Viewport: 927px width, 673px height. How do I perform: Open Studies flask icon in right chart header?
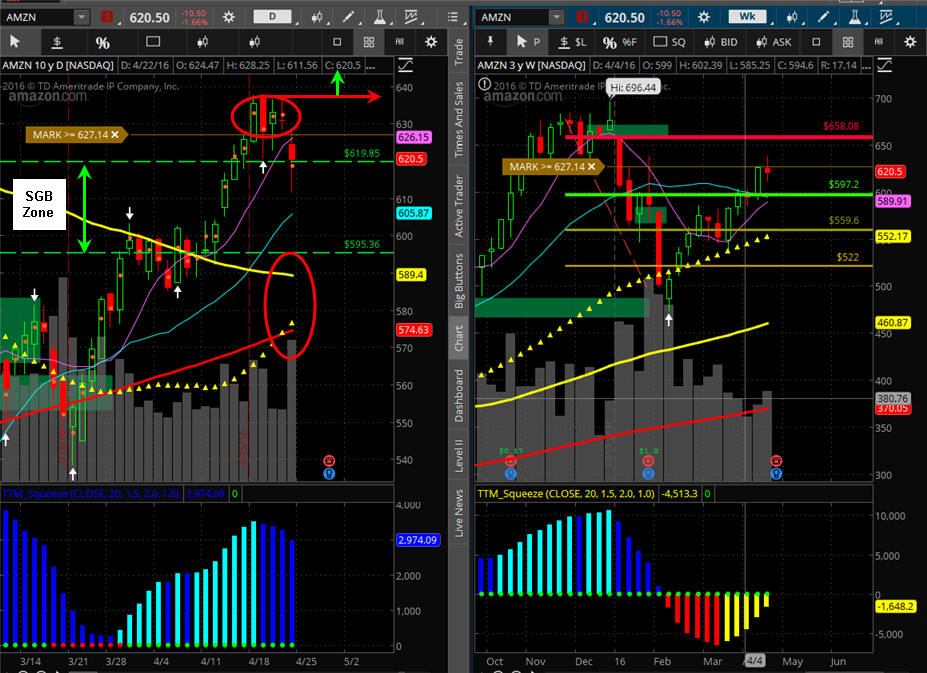click(854, 17)
